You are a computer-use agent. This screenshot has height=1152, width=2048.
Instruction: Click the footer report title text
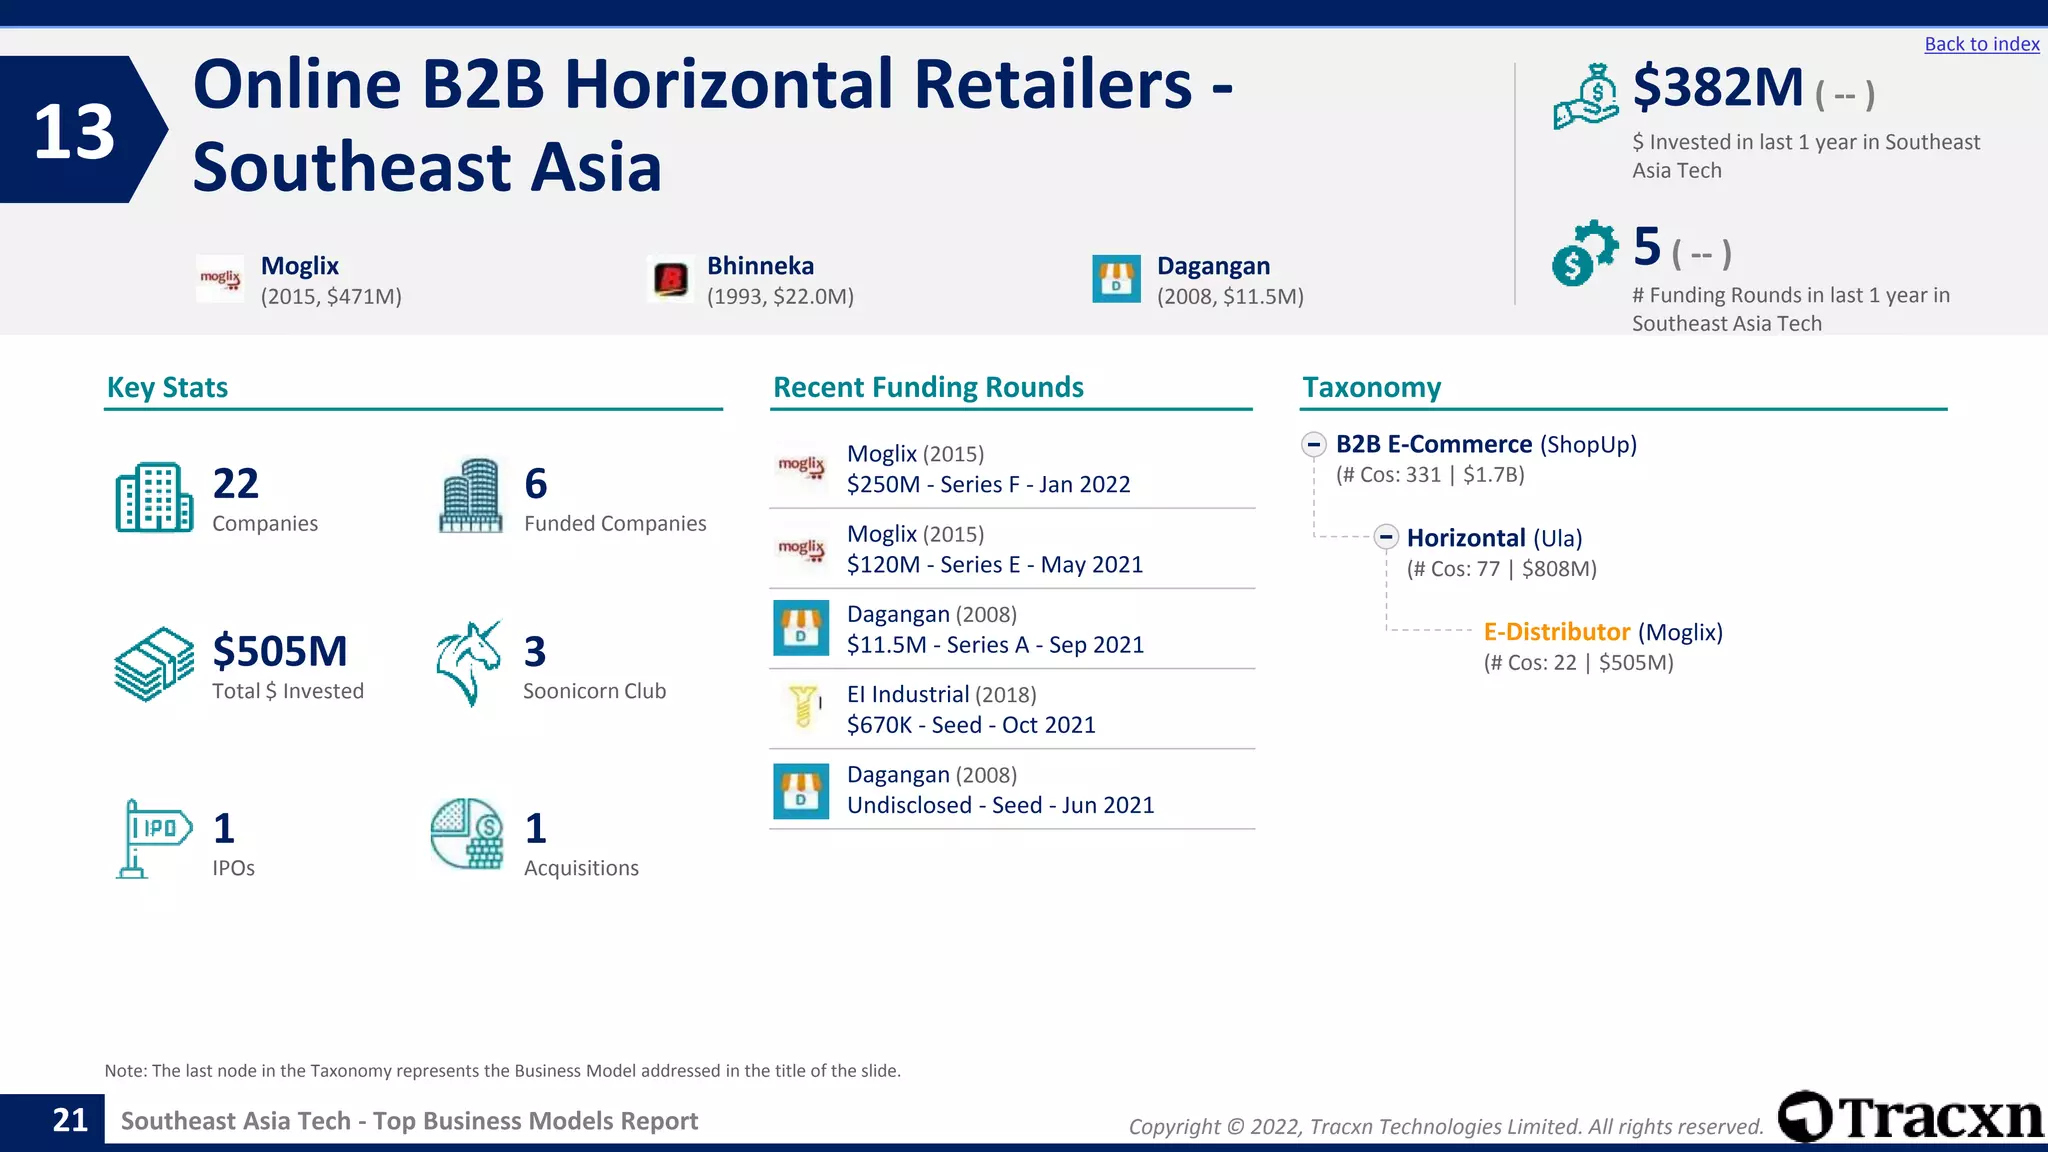[x=409, y=1121]
